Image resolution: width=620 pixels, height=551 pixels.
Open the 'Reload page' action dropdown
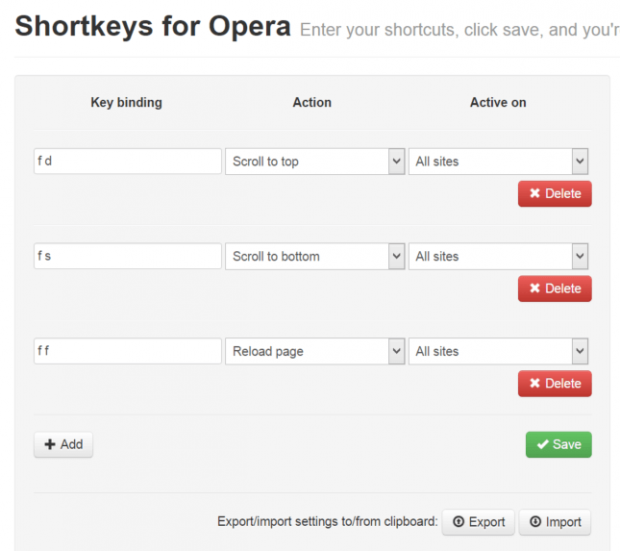314,352
